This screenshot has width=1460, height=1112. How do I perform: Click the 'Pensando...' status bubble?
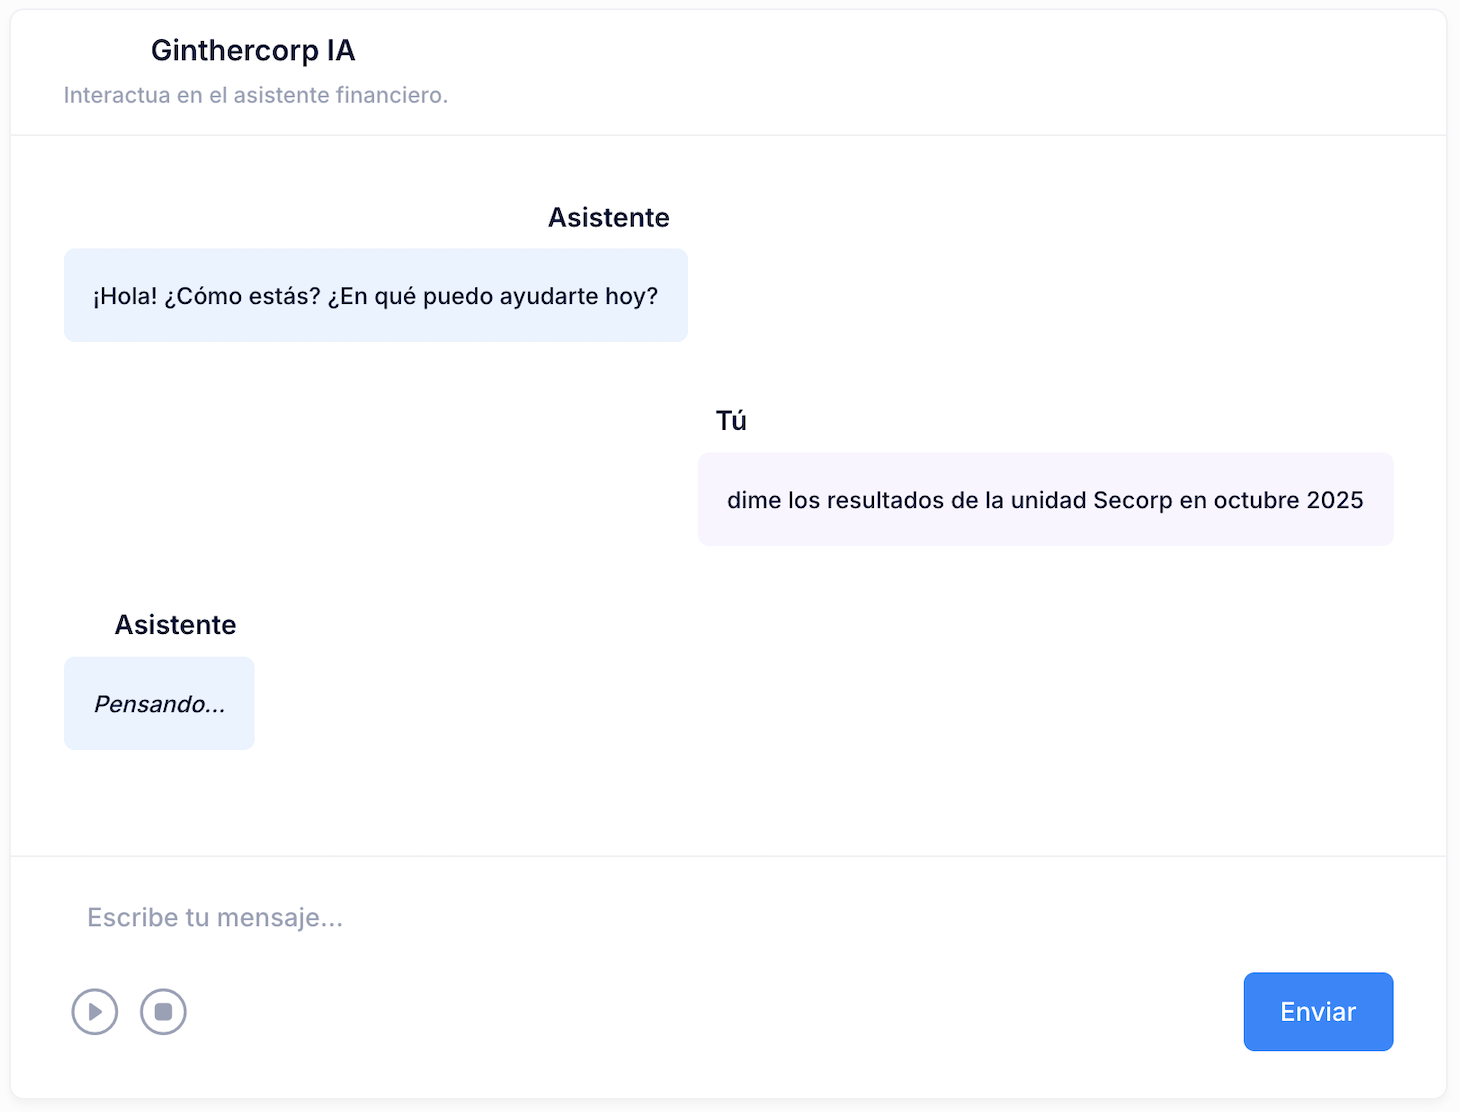(159, 704)
